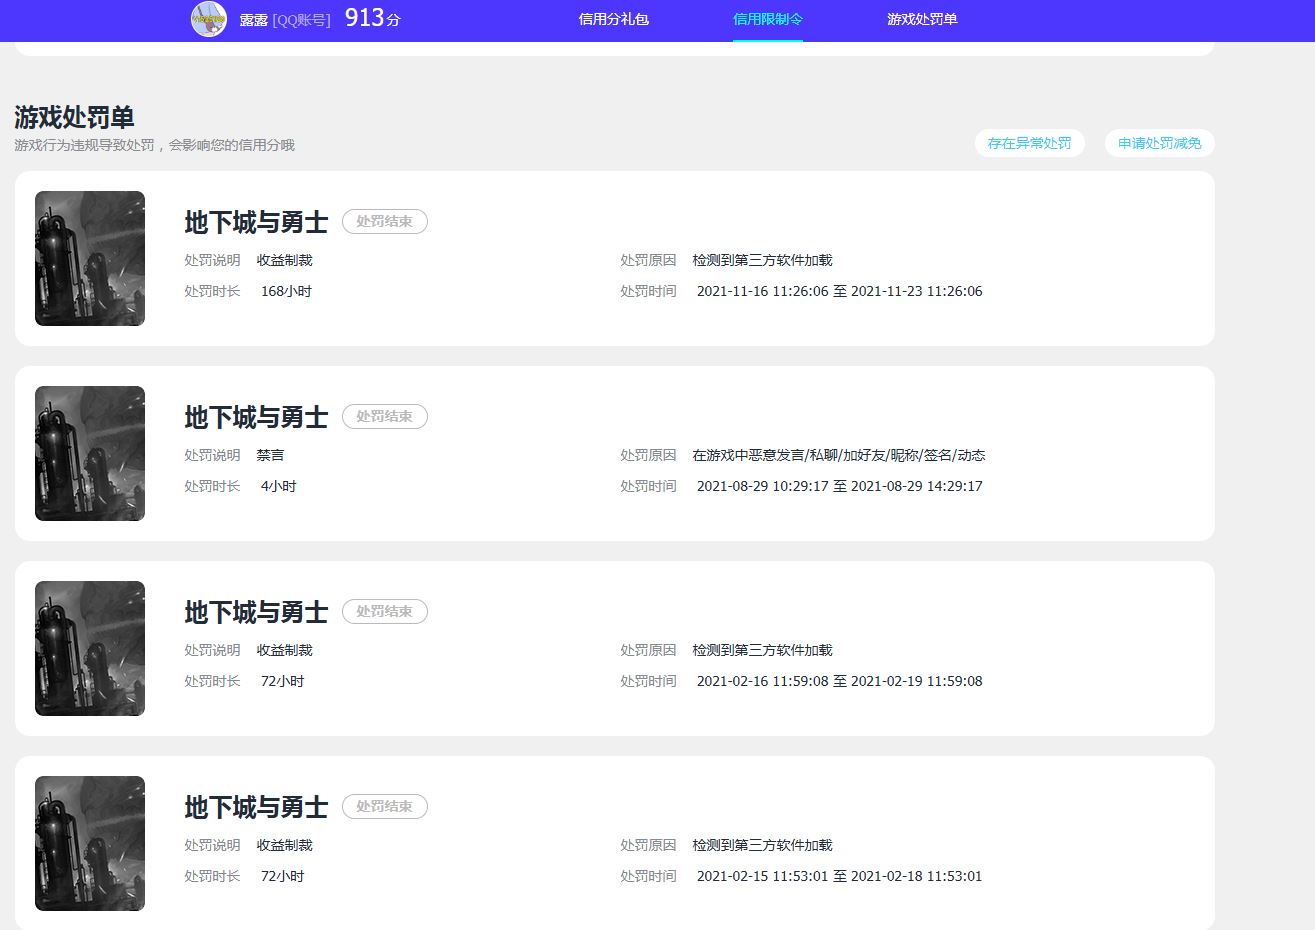Click the 913分 credit score
Screen dimensions: 1315x930
(x=372, y=18)
